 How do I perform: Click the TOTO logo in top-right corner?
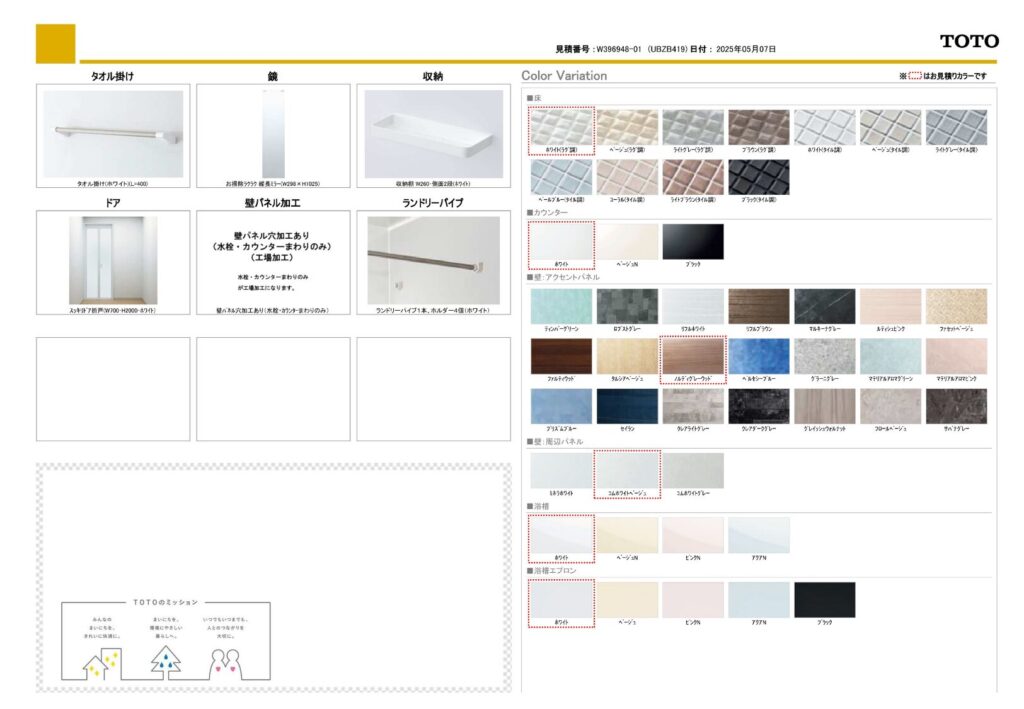coord(968,41)
